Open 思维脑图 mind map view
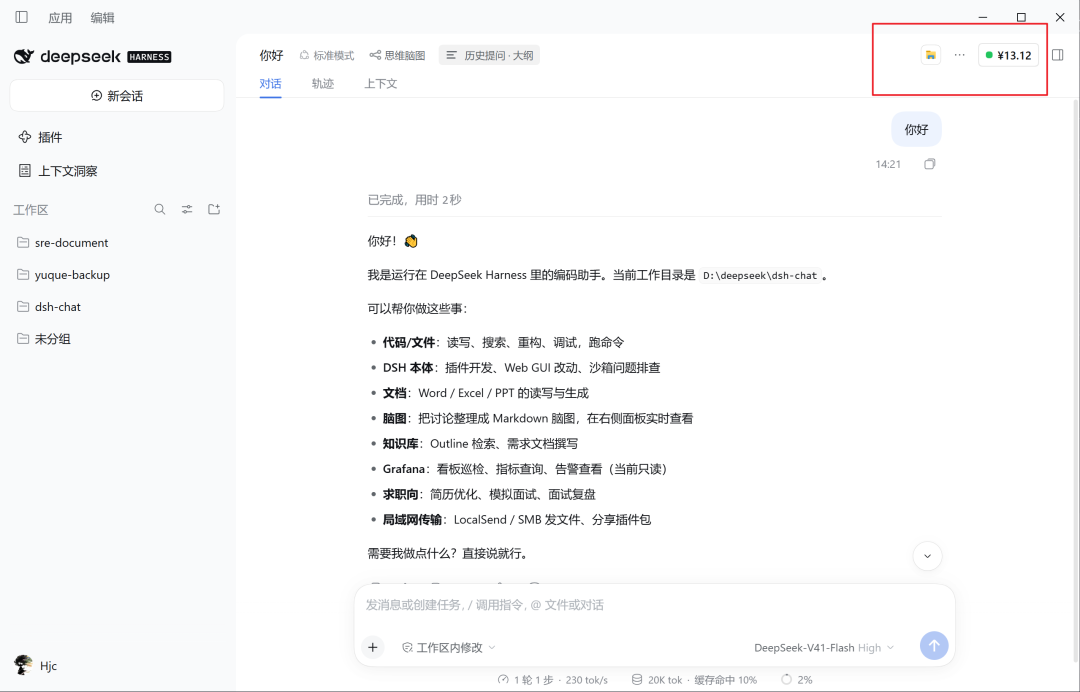 pos(397,55)
